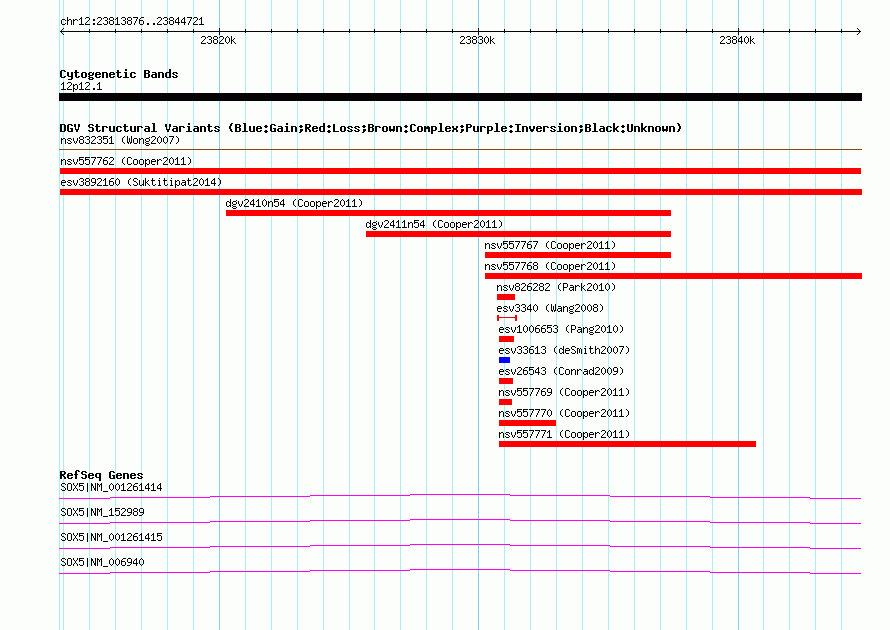The width and height of the screenshot is (890, 630).
Task: Click the ruler's right arrow end
Action: tap(859, 31)
